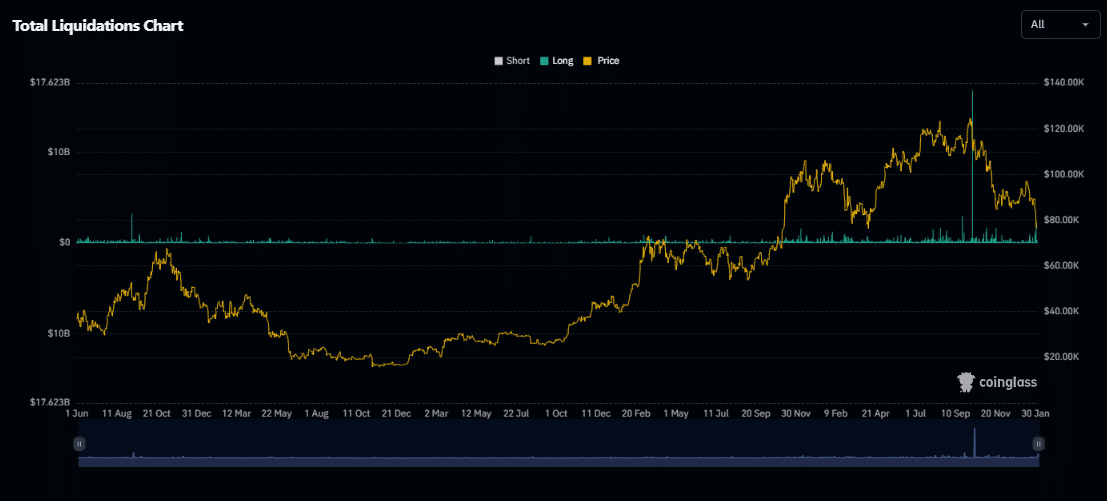Click the $40.00K price axis label

pyautogui.click(x=1061, y=311)
